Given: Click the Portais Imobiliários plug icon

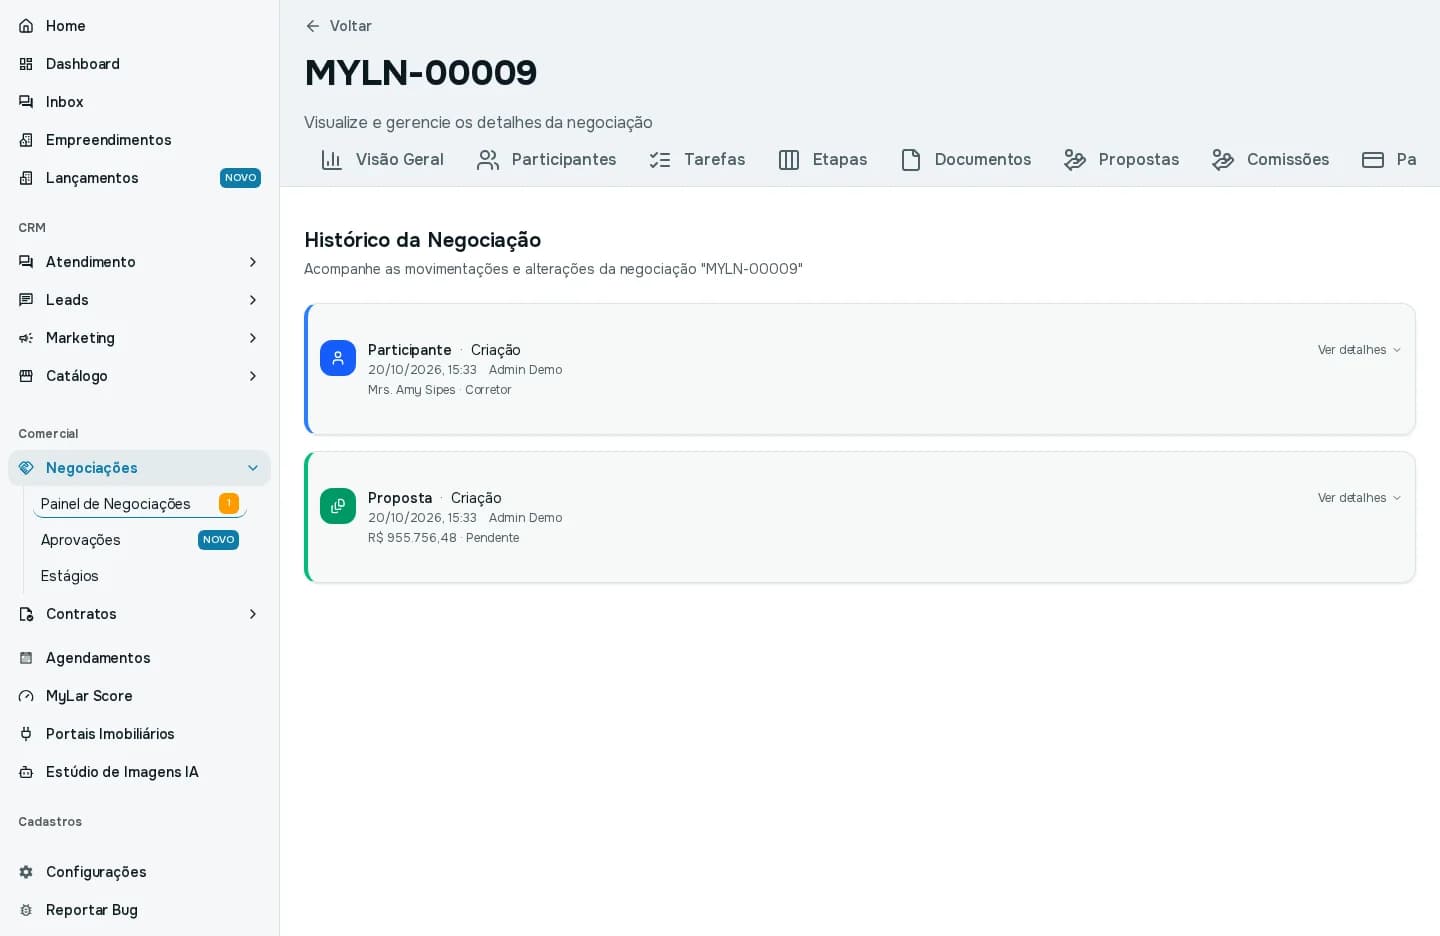Looking at the screenshot, I should point(26,734).
